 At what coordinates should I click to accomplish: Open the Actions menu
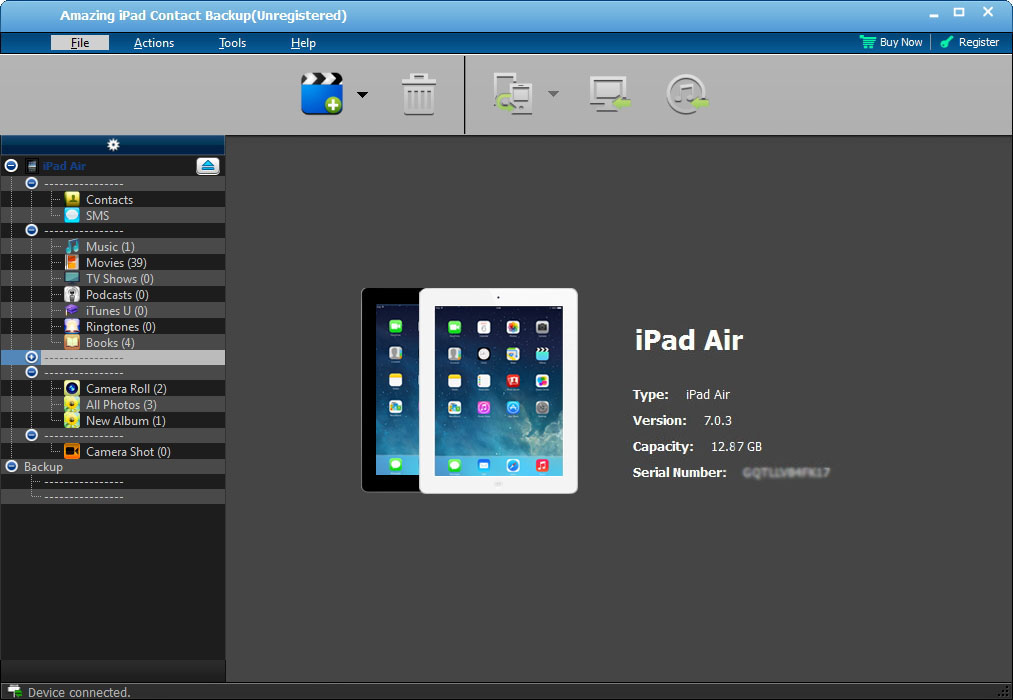pos(154,43)
